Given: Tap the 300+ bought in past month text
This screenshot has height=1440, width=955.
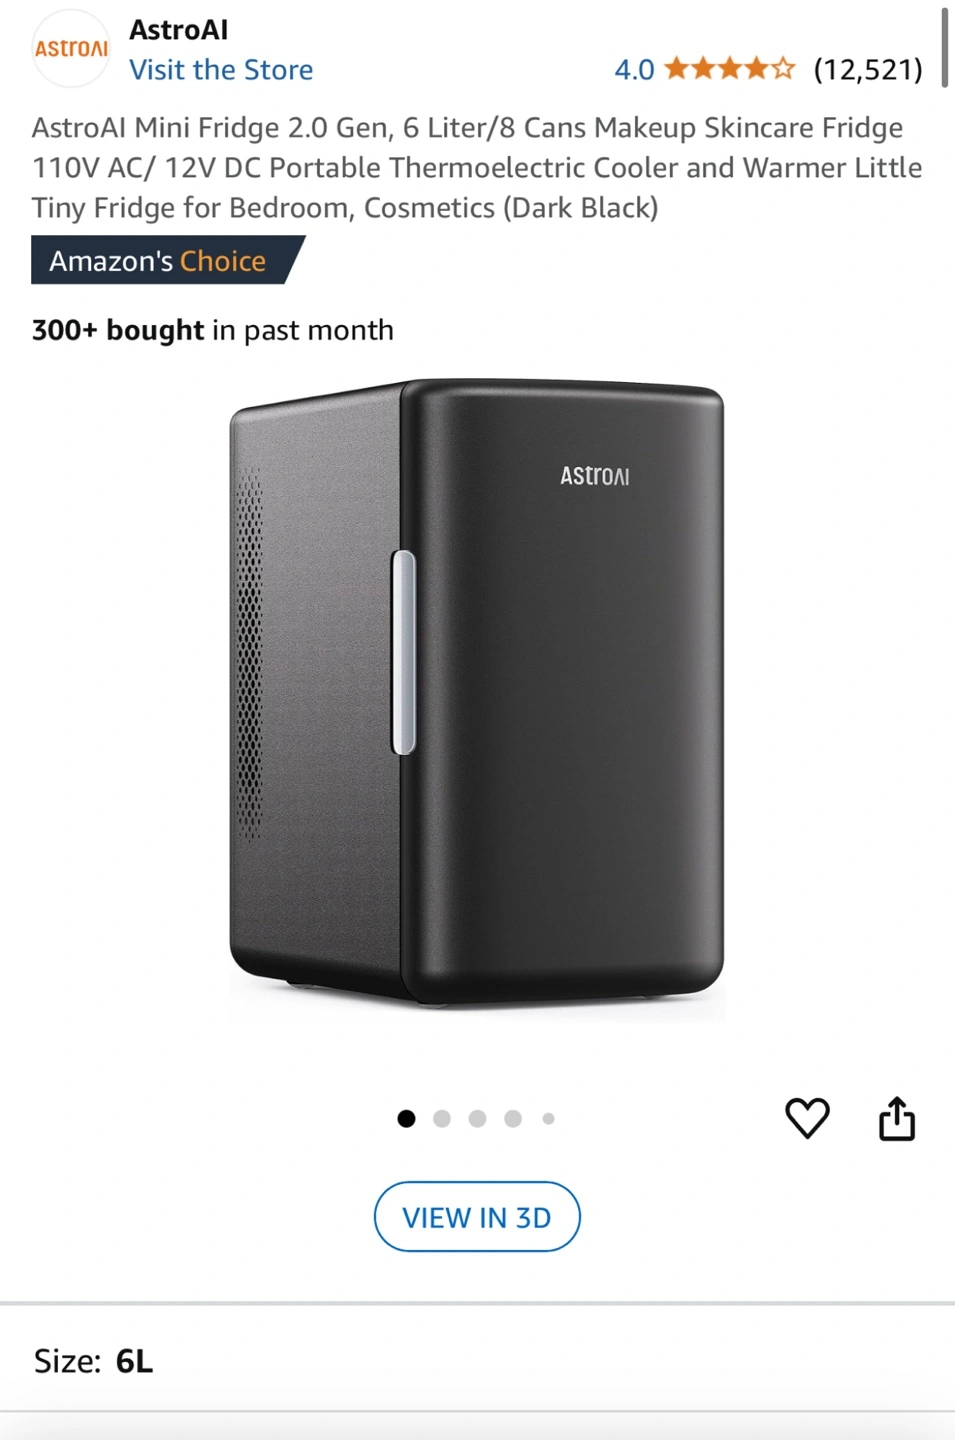Looking at the screenshot, I should (x=213, y=330).
